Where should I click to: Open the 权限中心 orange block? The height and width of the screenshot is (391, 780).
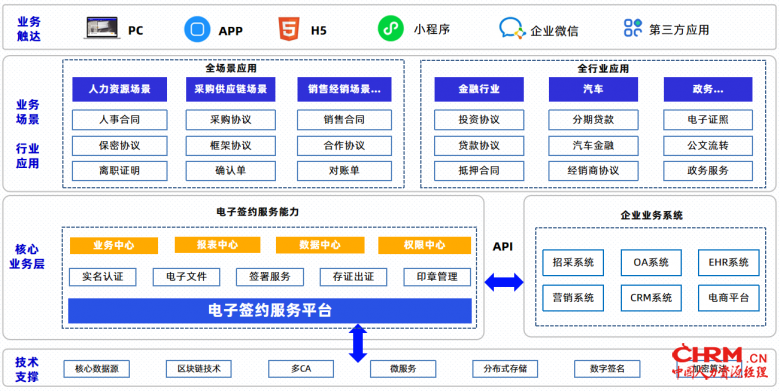tap(424, 245)
